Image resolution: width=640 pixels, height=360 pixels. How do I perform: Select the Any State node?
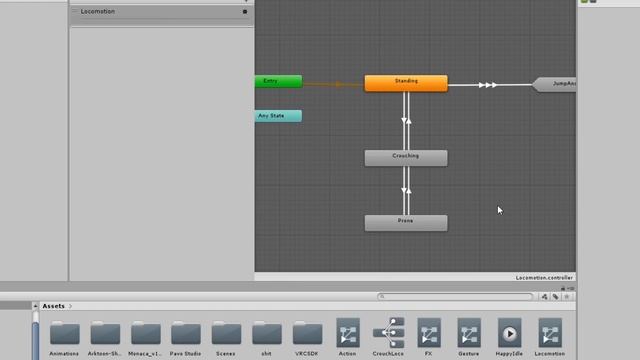(x=279, y=116)
